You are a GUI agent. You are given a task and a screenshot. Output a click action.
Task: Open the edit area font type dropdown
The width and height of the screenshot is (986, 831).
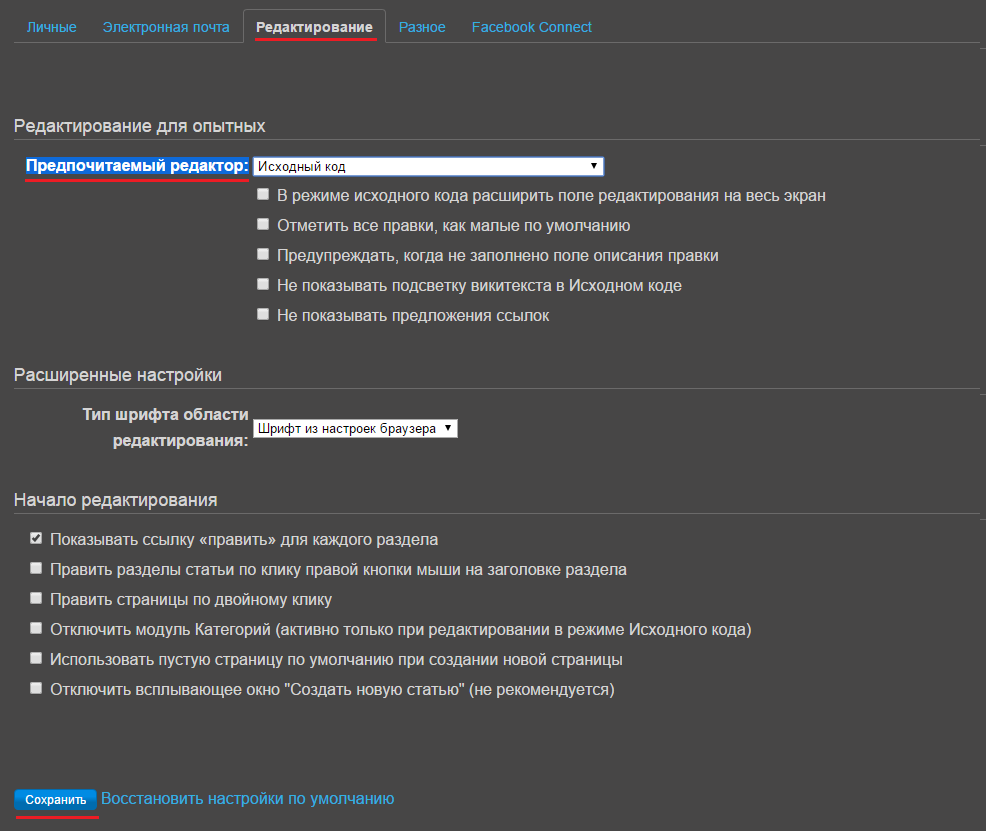tap(355, 429)
